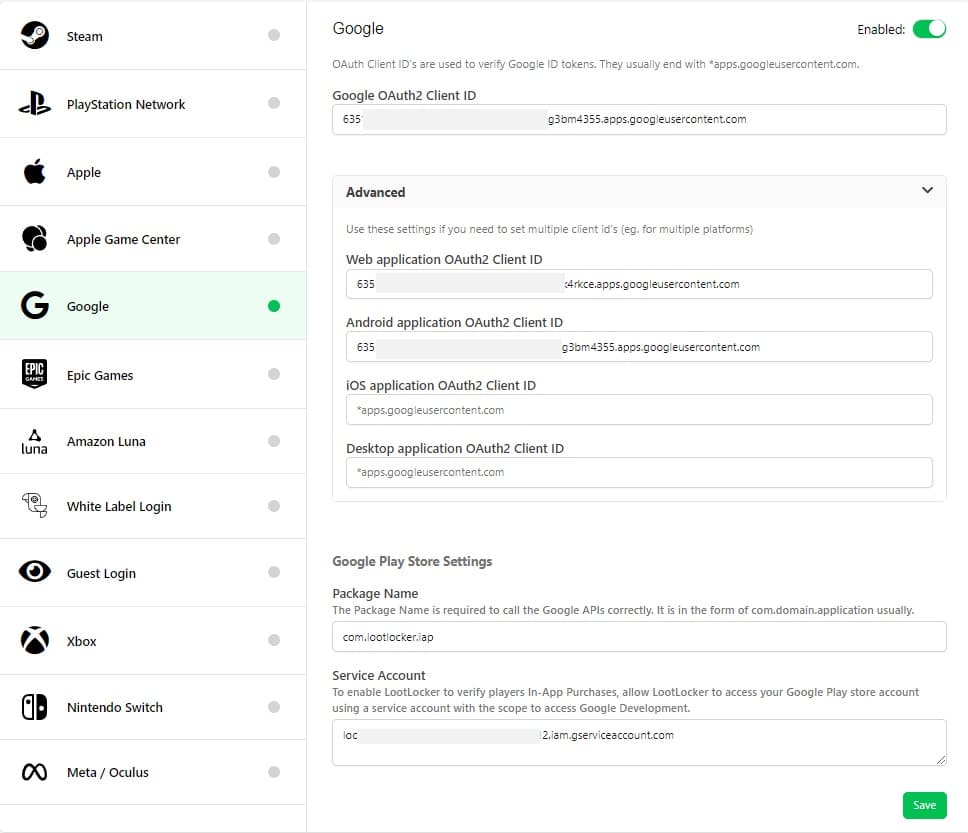Click the Xbox logo icon

[x=35, y=641]
